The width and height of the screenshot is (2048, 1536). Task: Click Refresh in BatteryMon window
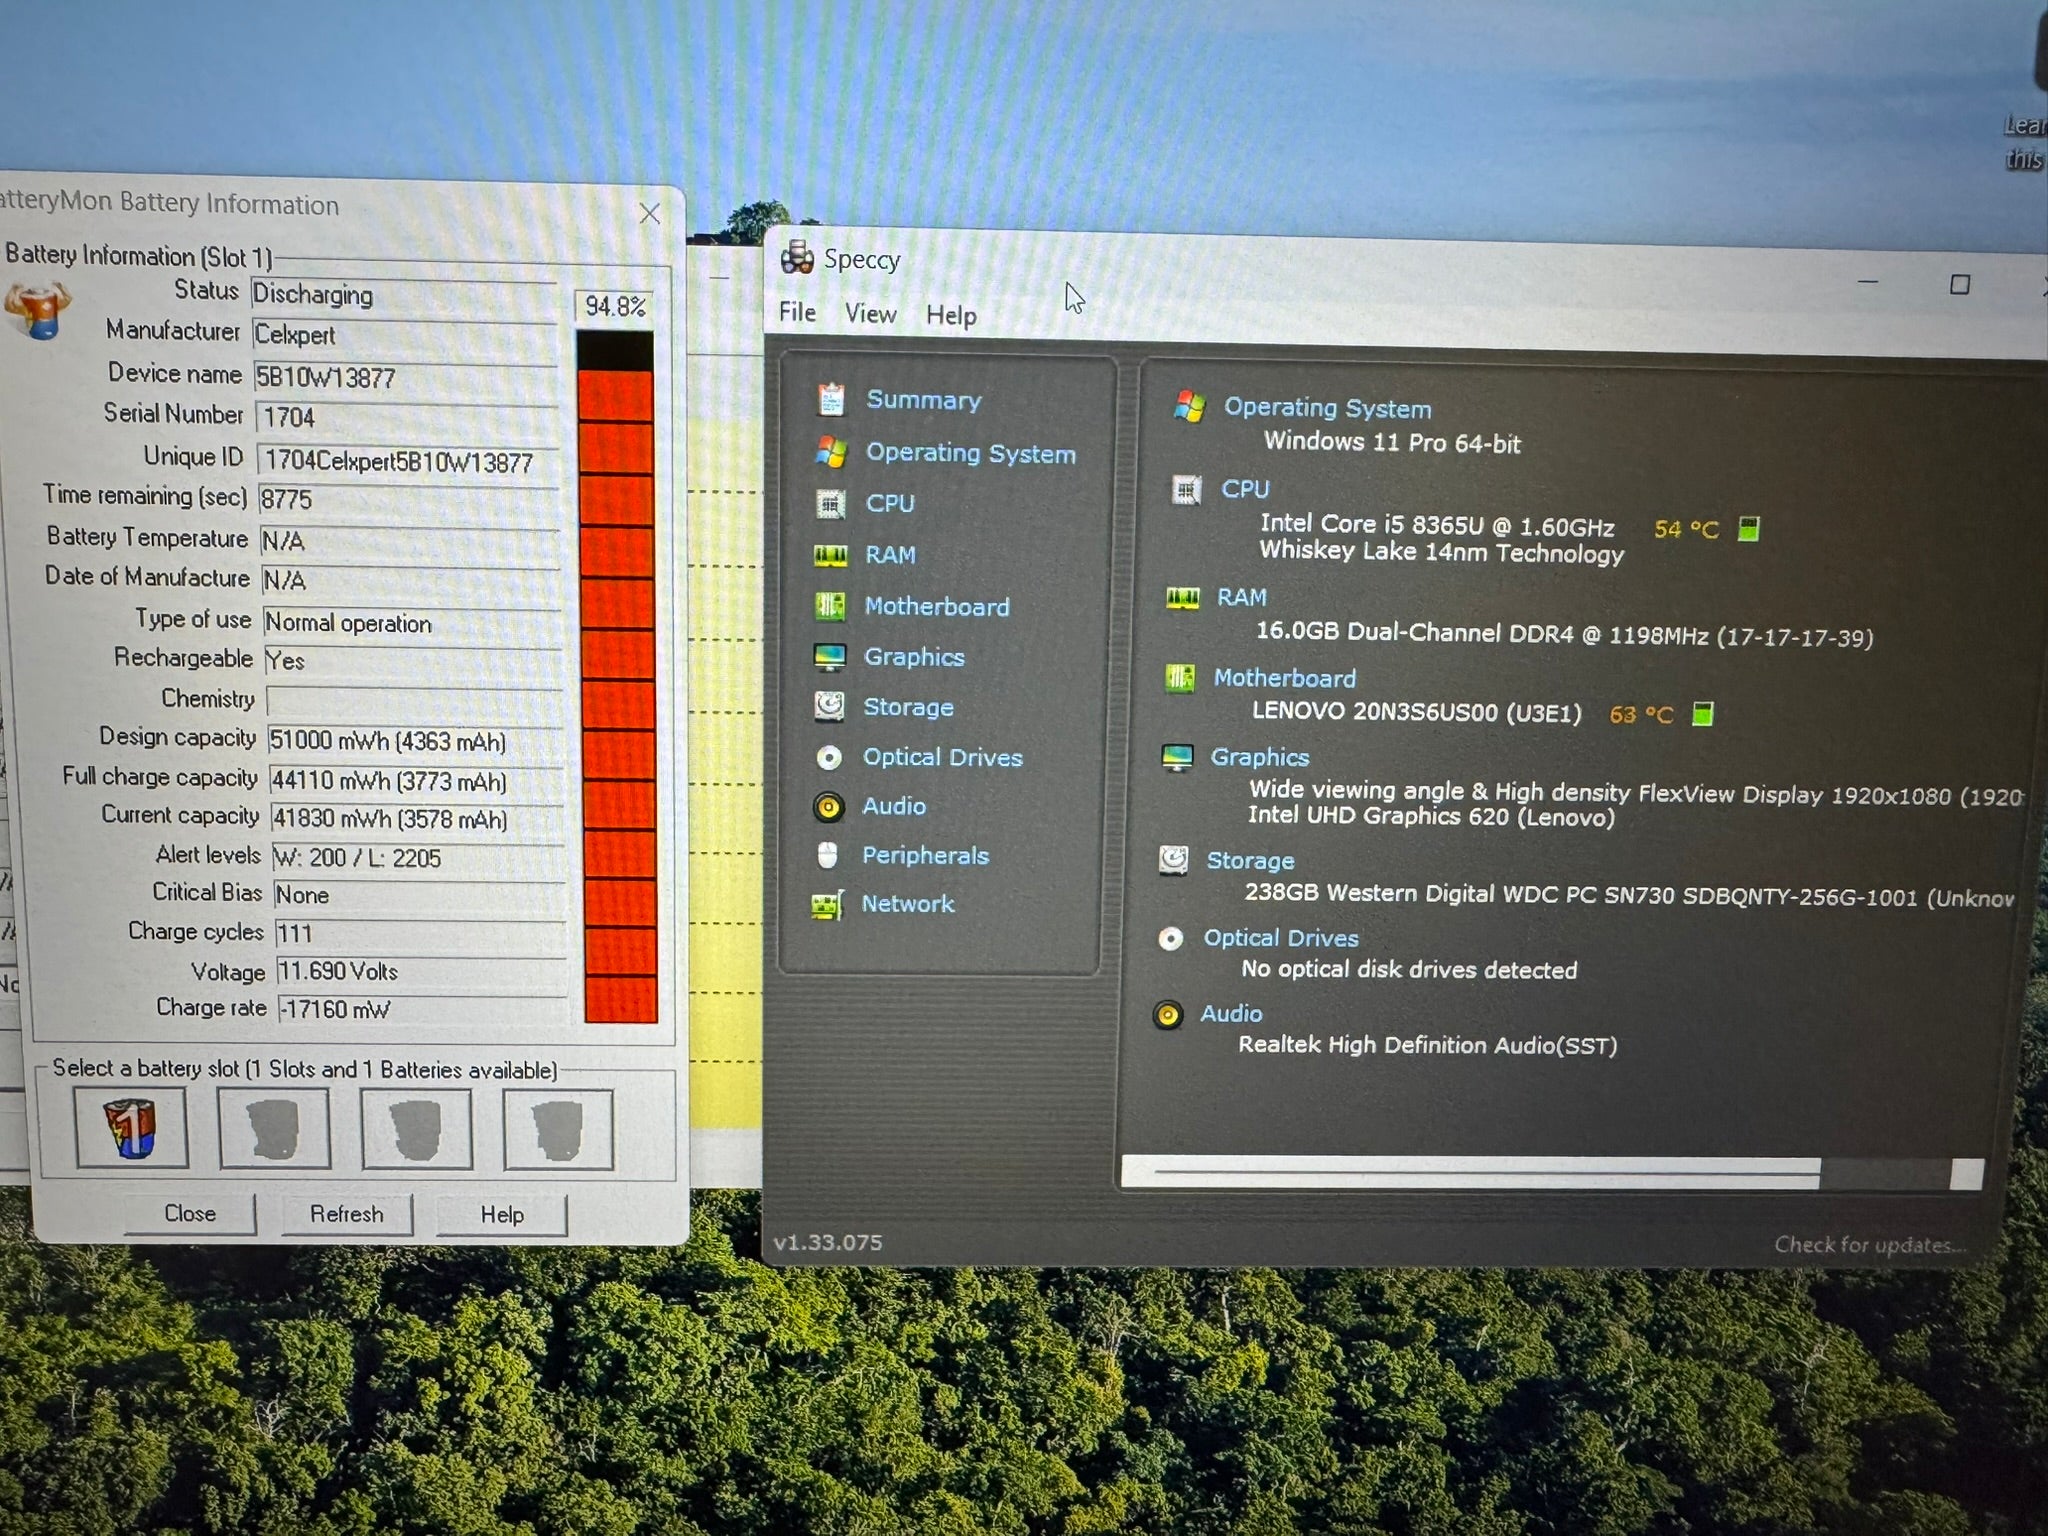[346, 1215]
